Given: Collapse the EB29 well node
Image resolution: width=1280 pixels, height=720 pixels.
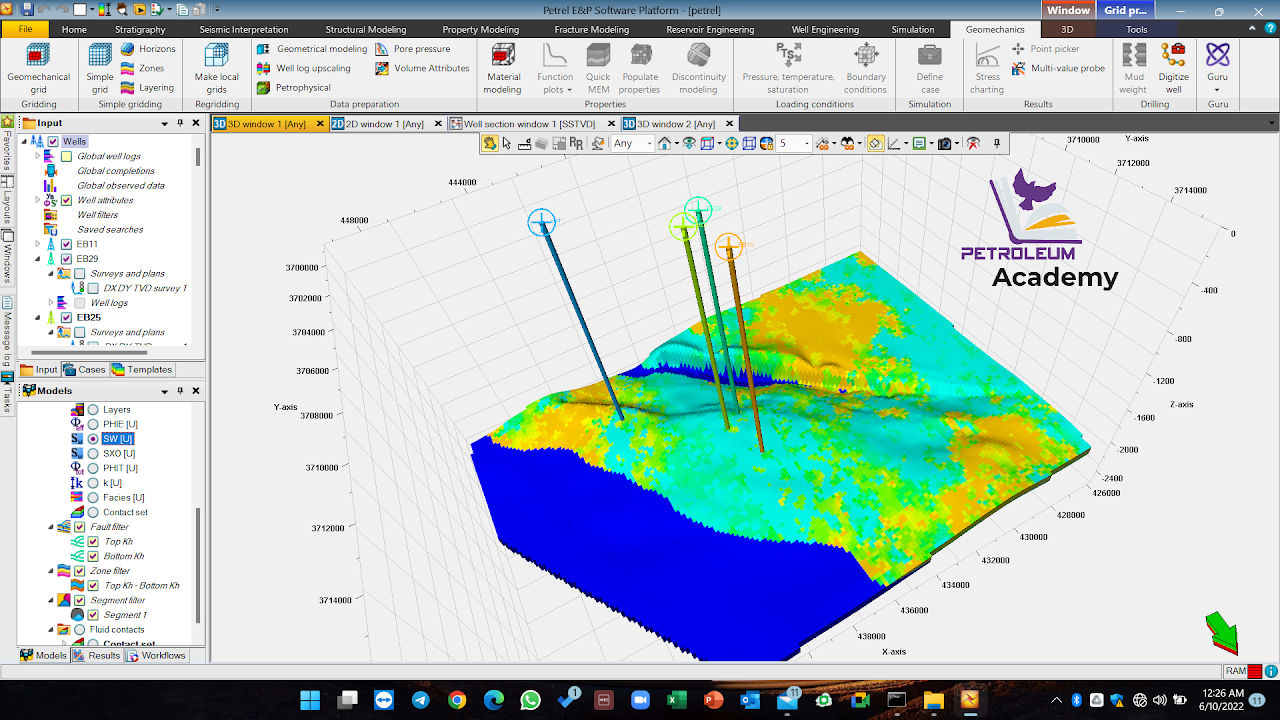Looking at the screenshot, I should 37,259.
